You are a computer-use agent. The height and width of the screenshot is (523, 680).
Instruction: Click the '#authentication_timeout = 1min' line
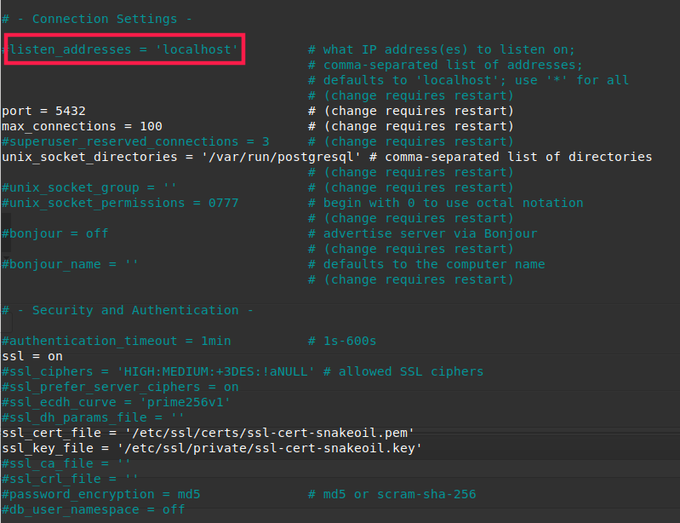pos(116,341)
